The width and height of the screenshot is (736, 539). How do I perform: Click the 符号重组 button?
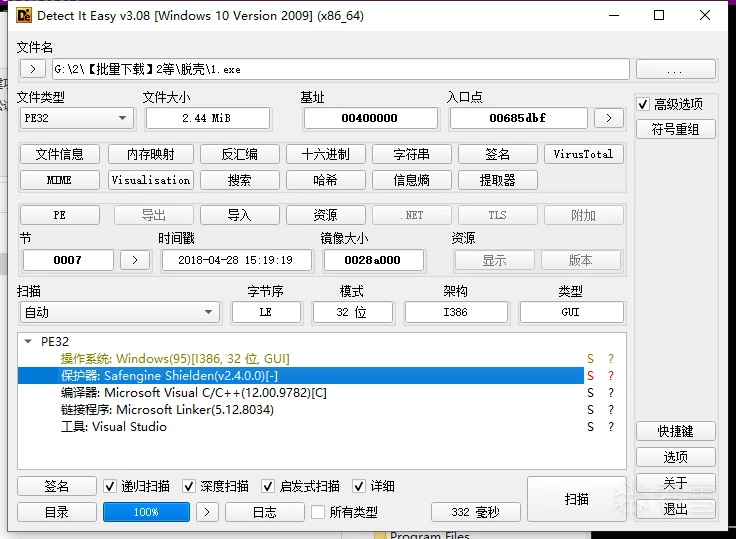click(675, 129)
